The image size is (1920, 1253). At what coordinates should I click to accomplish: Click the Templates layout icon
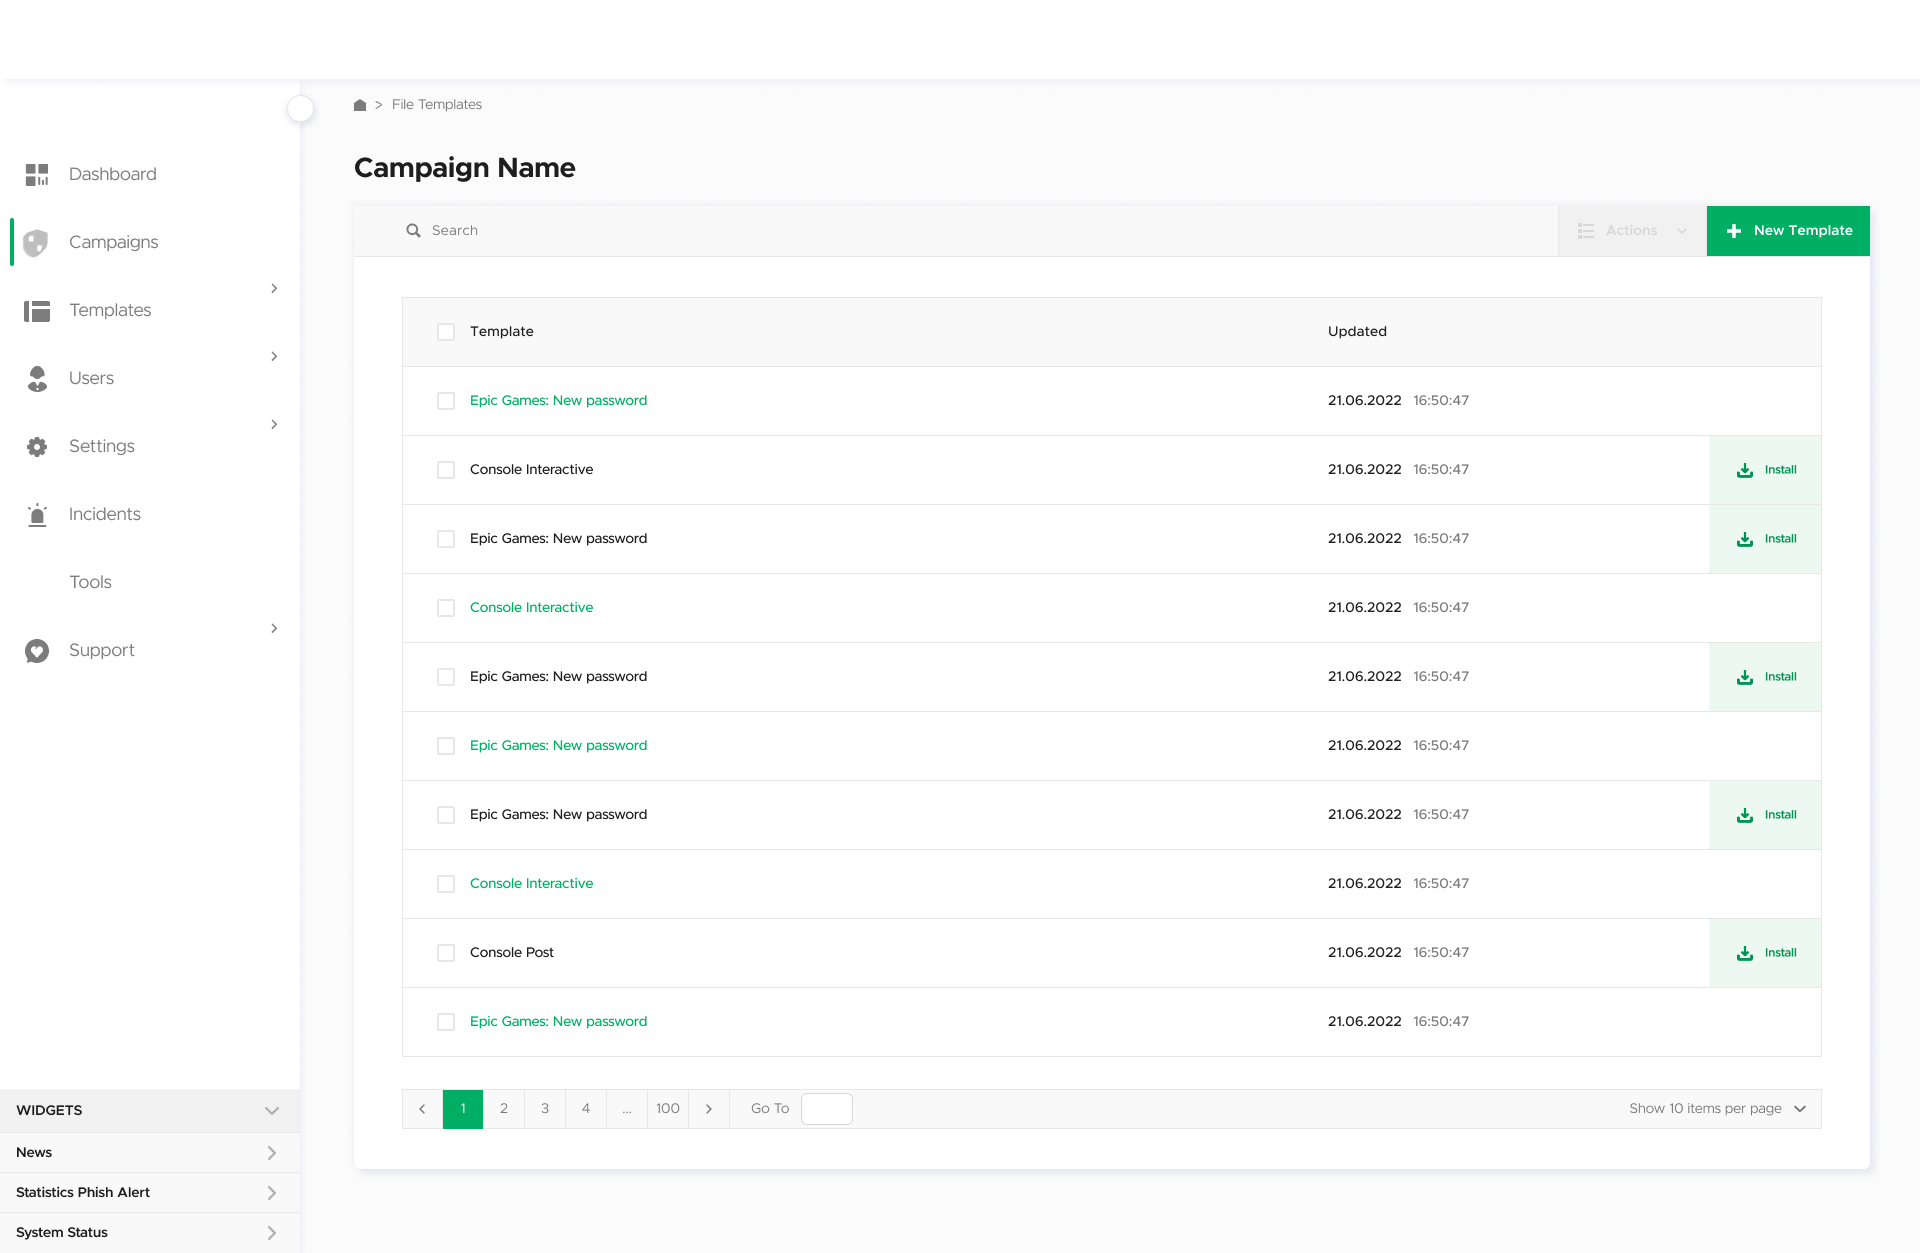coord(37,311)
